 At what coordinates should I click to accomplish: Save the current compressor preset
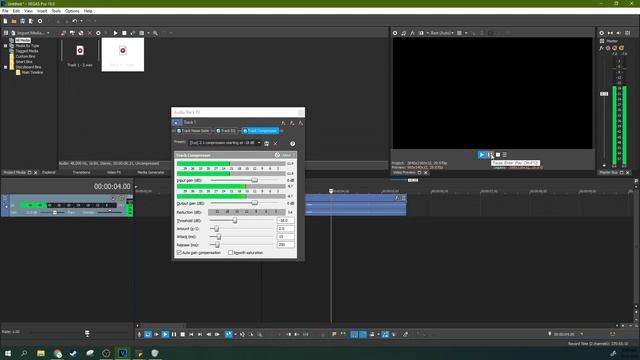(267, 144)
